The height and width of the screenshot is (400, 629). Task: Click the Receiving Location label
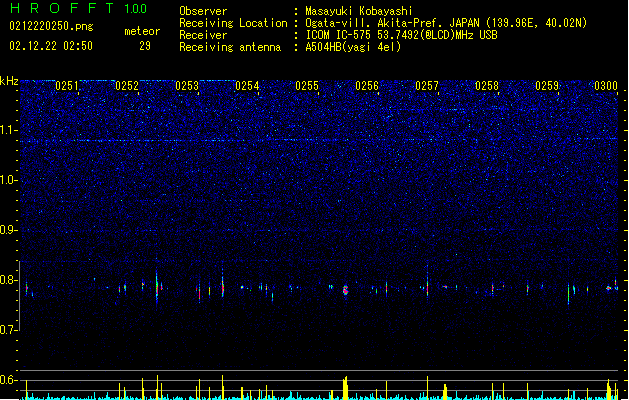(x=233, y=23)
